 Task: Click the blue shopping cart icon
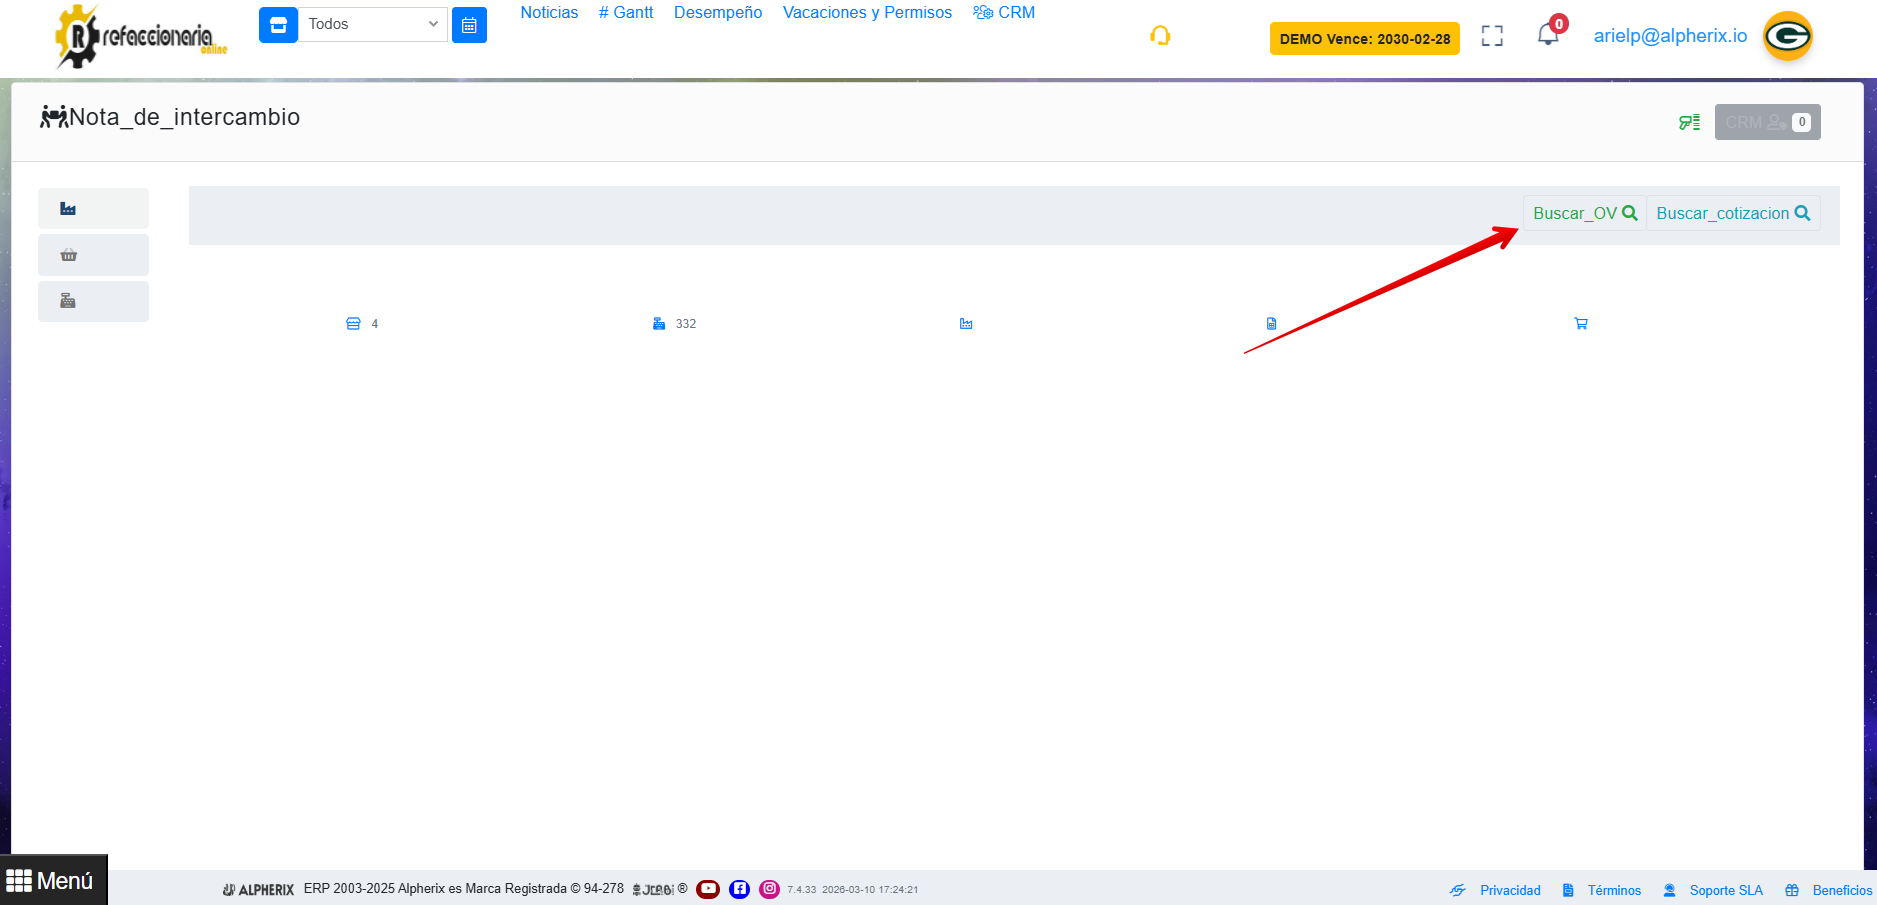1581,324
